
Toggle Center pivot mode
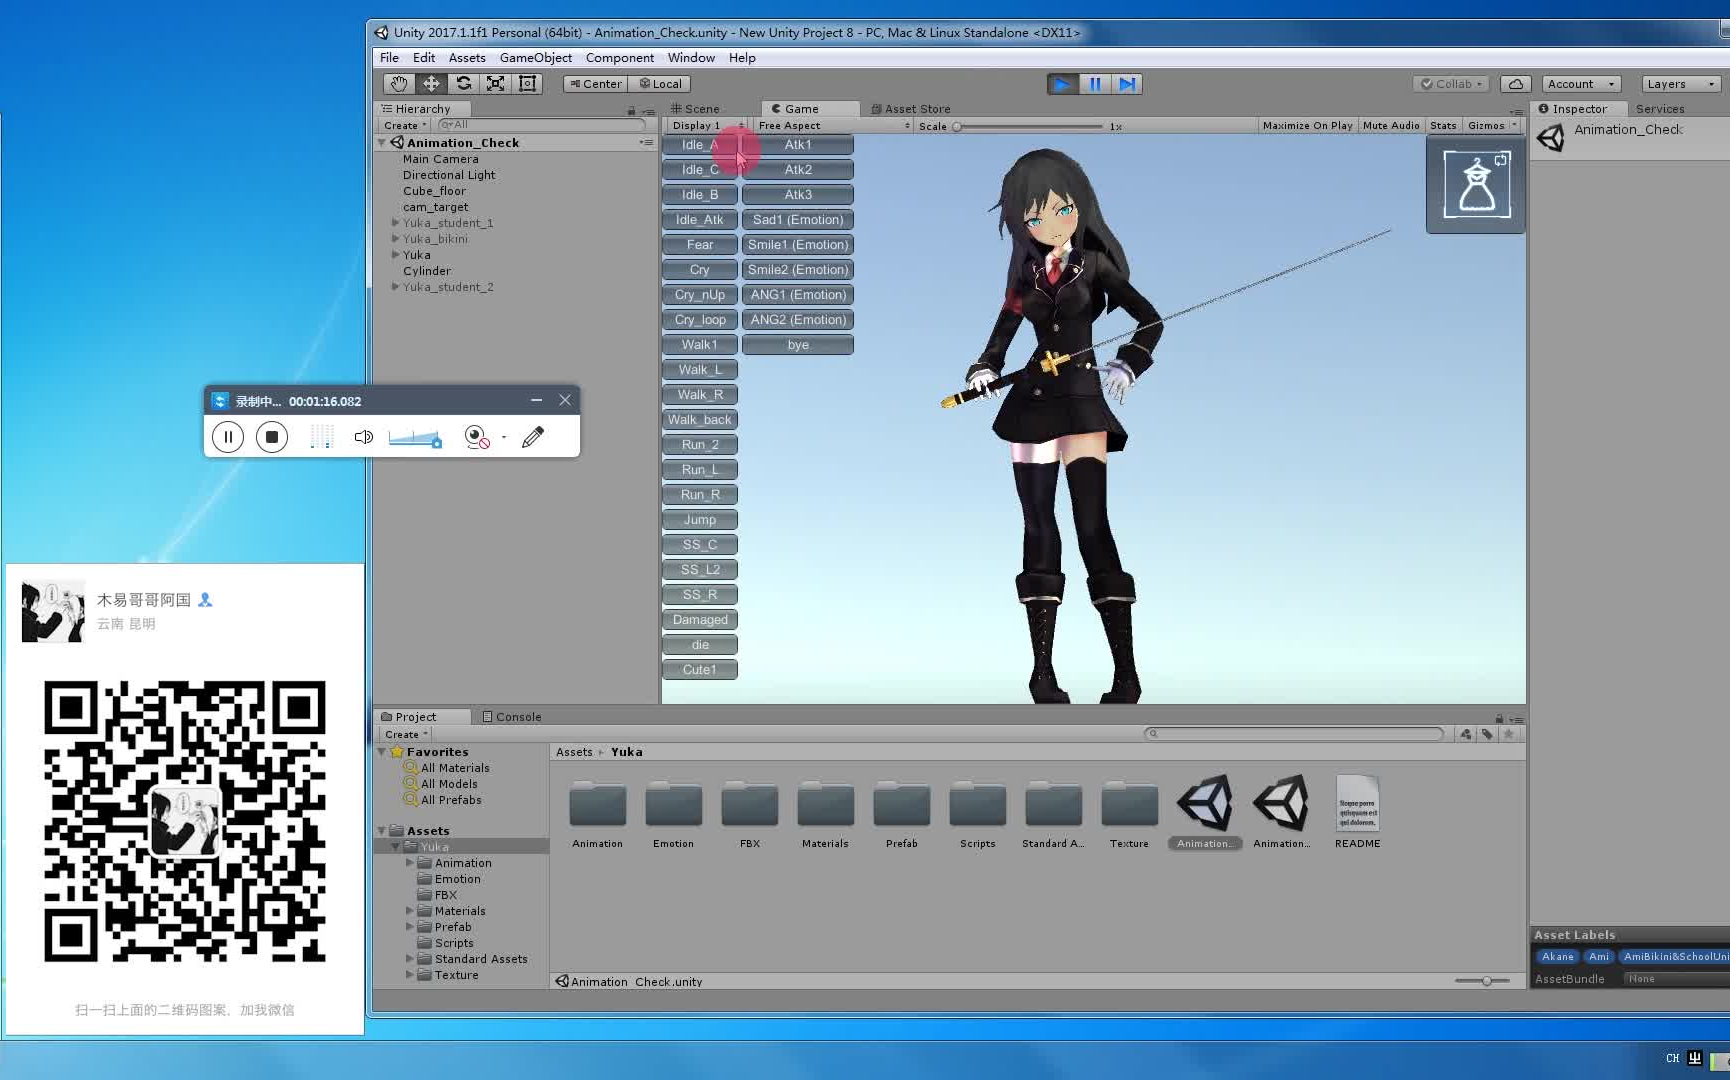(594, 83)
